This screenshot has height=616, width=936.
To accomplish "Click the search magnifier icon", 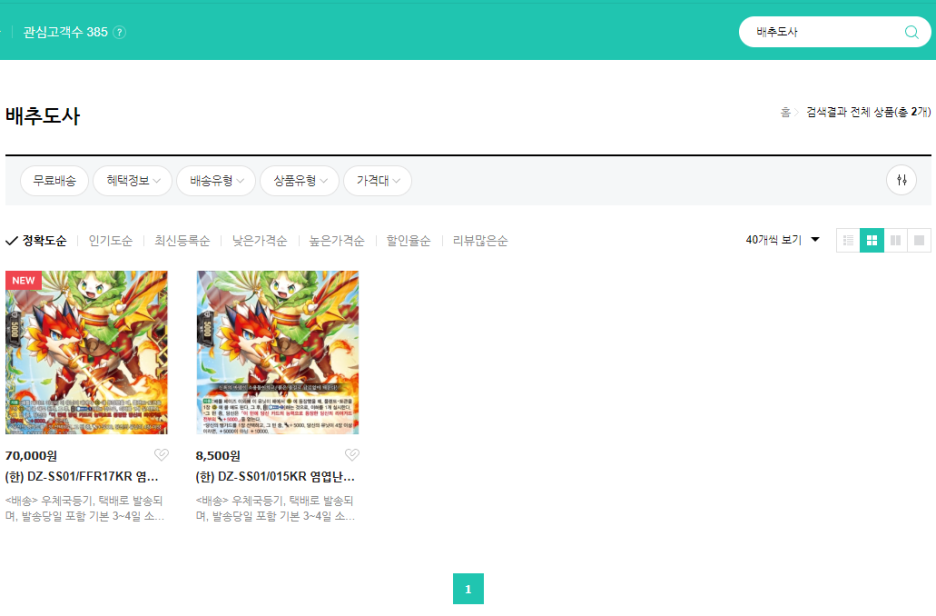I will [911, 32].
